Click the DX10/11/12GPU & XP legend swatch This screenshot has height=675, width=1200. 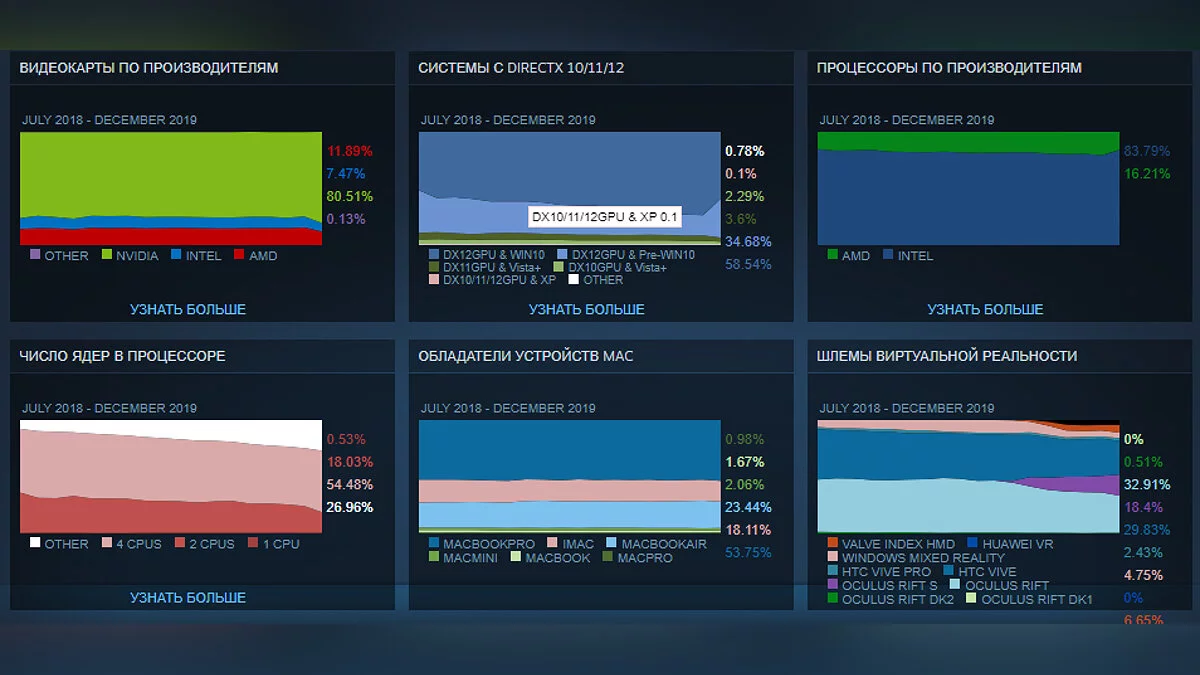coord(434,279)
